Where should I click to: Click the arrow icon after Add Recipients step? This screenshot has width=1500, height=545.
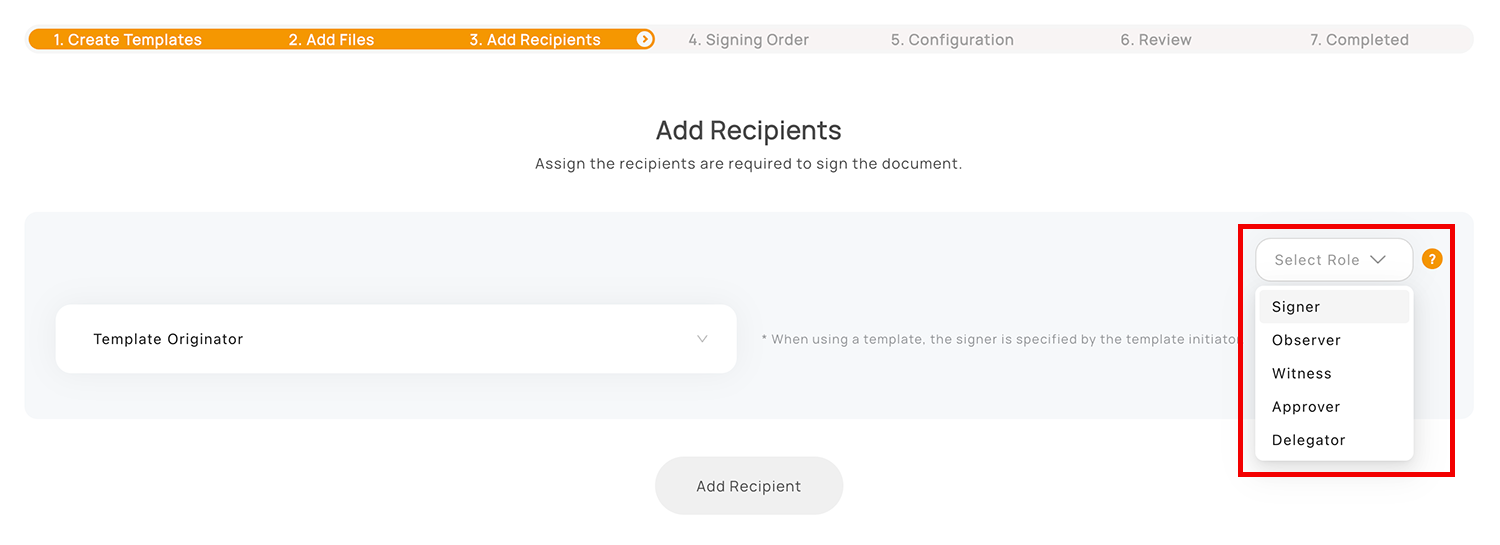pyautogui.click(x=645, y=40)
